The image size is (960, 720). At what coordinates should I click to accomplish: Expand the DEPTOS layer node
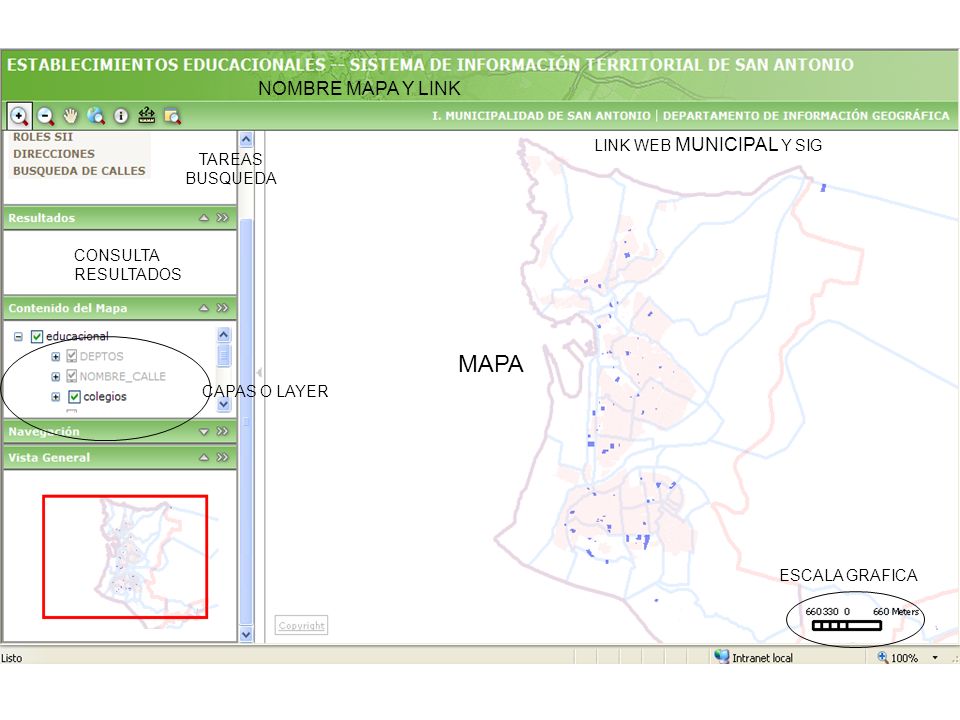tap(56, 356)
